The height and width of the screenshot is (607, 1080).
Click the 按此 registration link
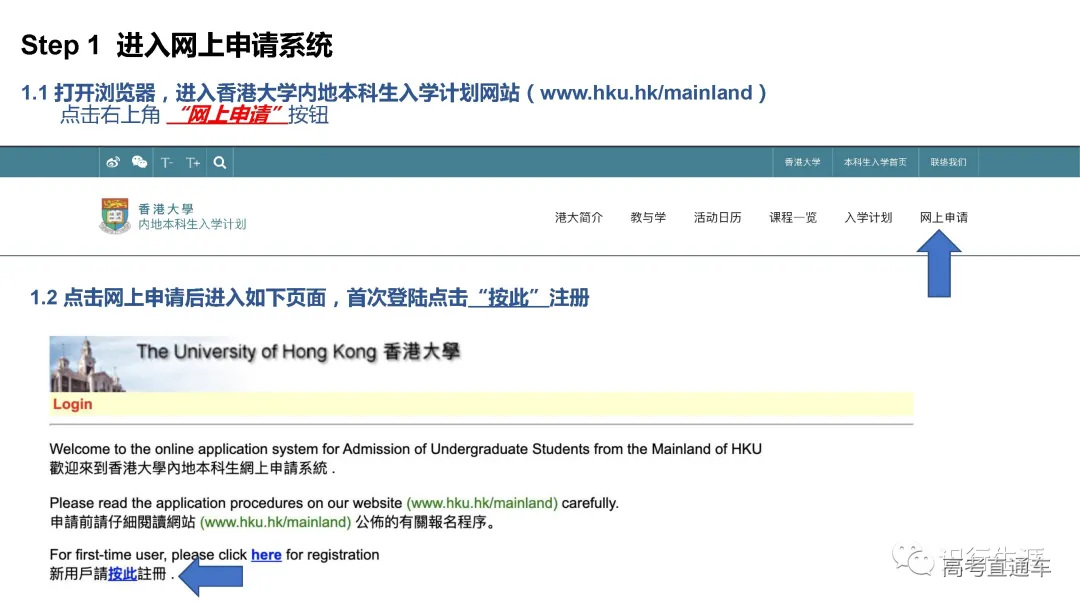pos(122,574)
